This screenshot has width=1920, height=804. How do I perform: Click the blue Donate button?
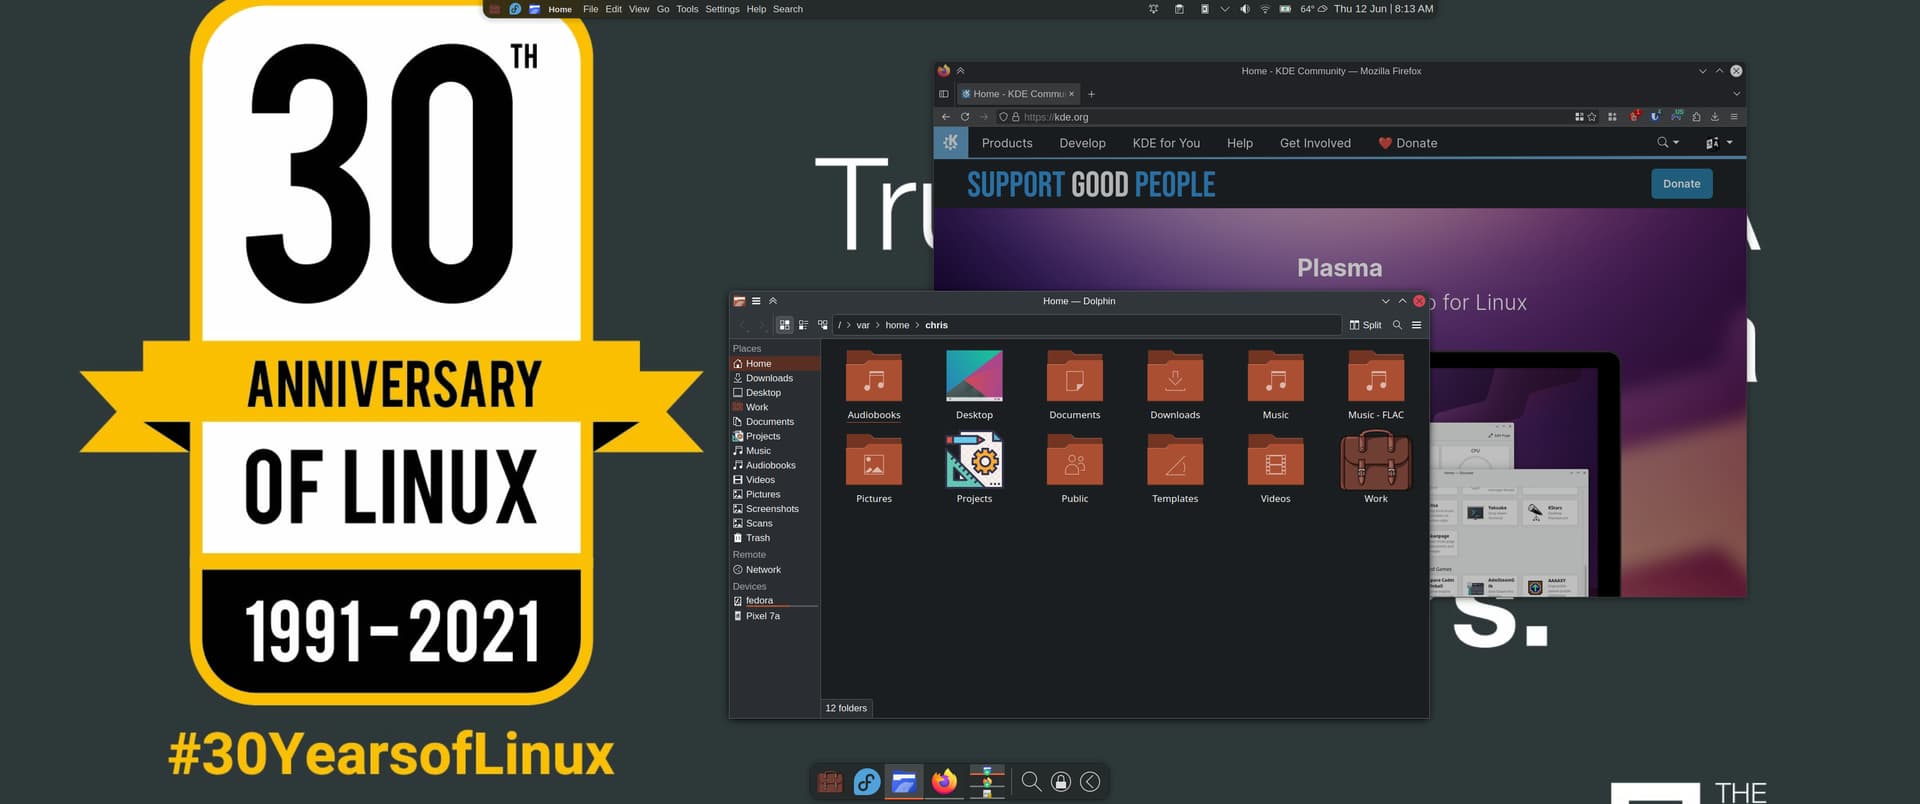(1681, 184)
